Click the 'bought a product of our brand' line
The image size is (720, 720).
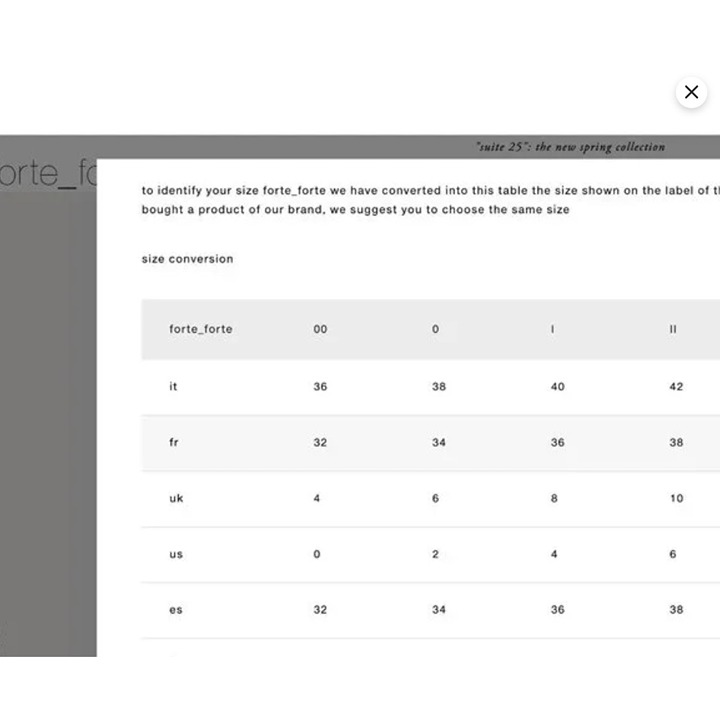pyautogui.click(x=355, y=210)
